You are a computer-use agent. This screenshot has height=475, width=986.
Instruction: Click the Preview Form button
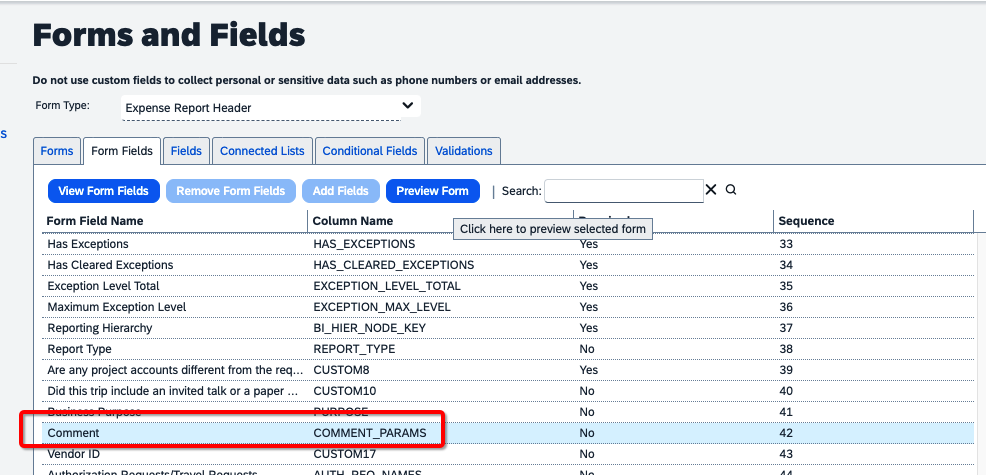click(x=433, y=191)
